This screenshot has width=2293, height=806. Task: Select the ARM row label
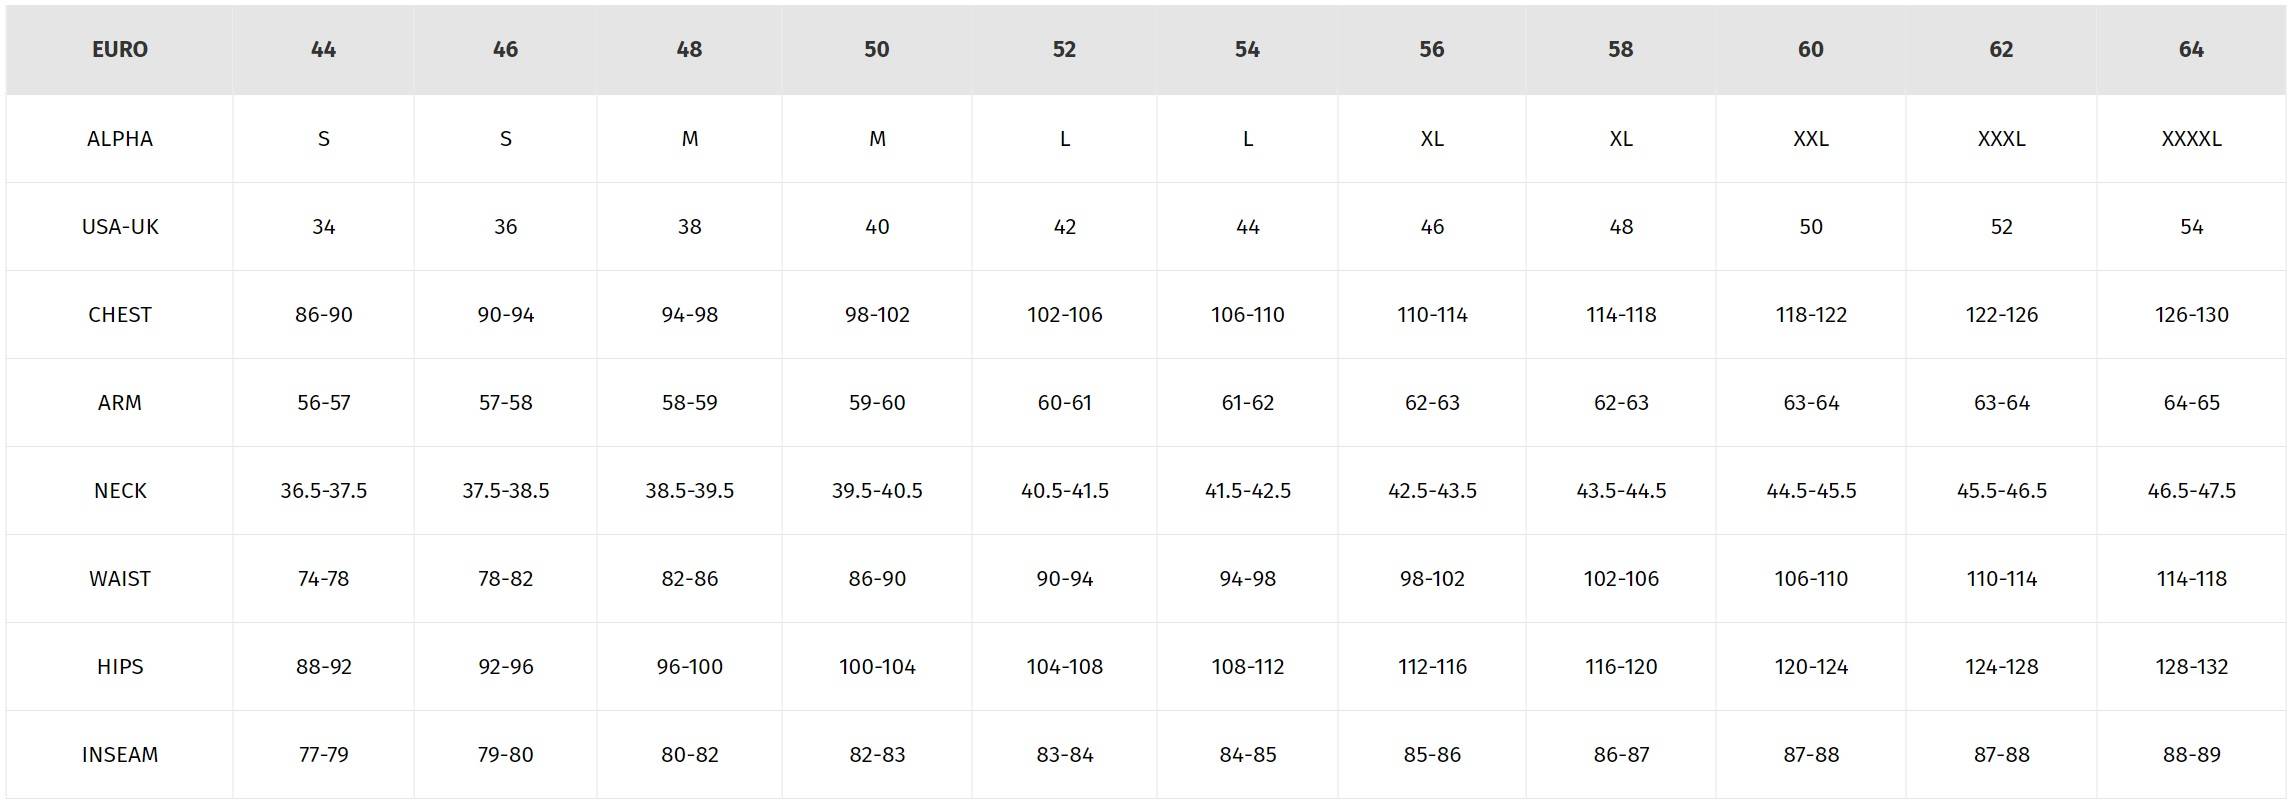119,403
